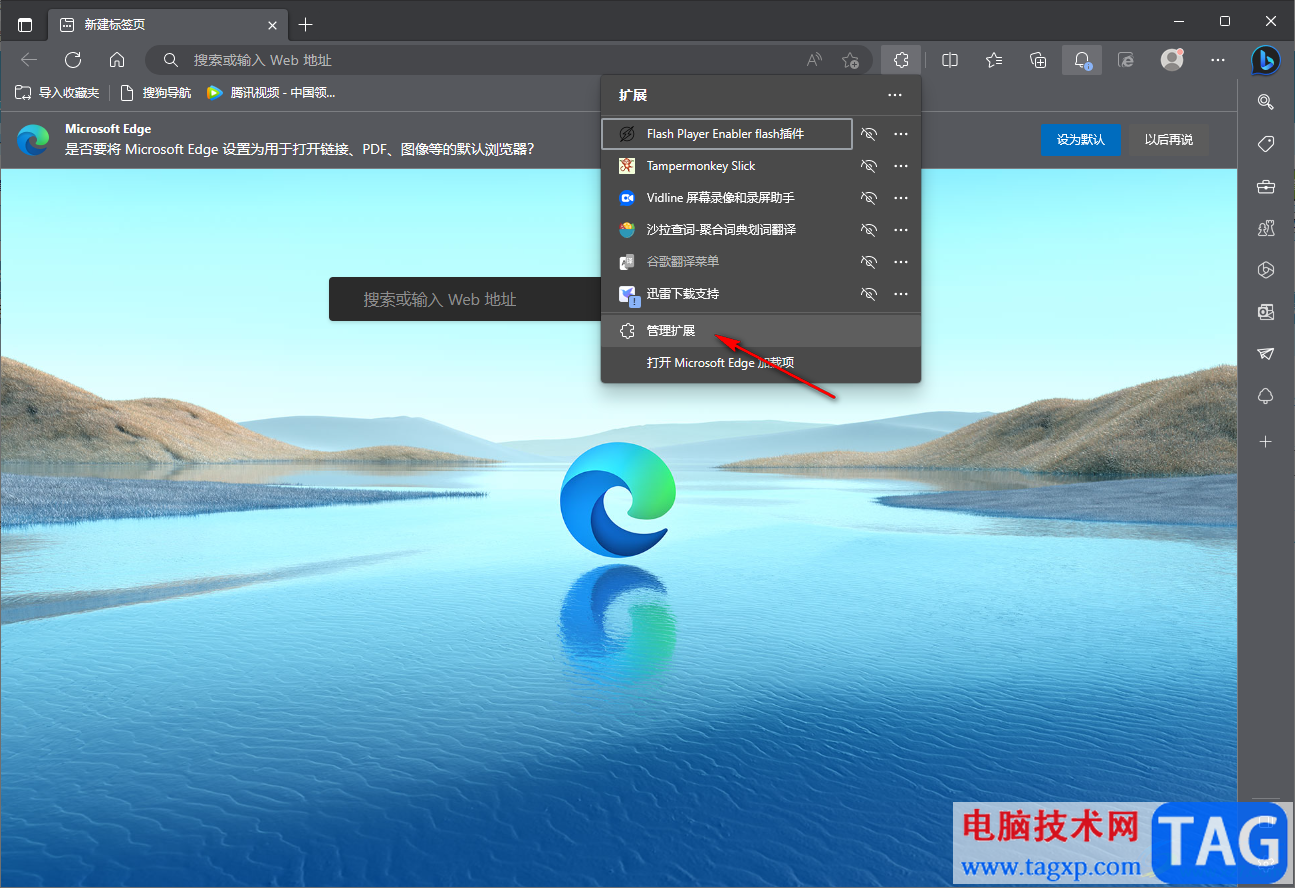
Task: Click the Back navigation arrow
Action: pos(29,60)
